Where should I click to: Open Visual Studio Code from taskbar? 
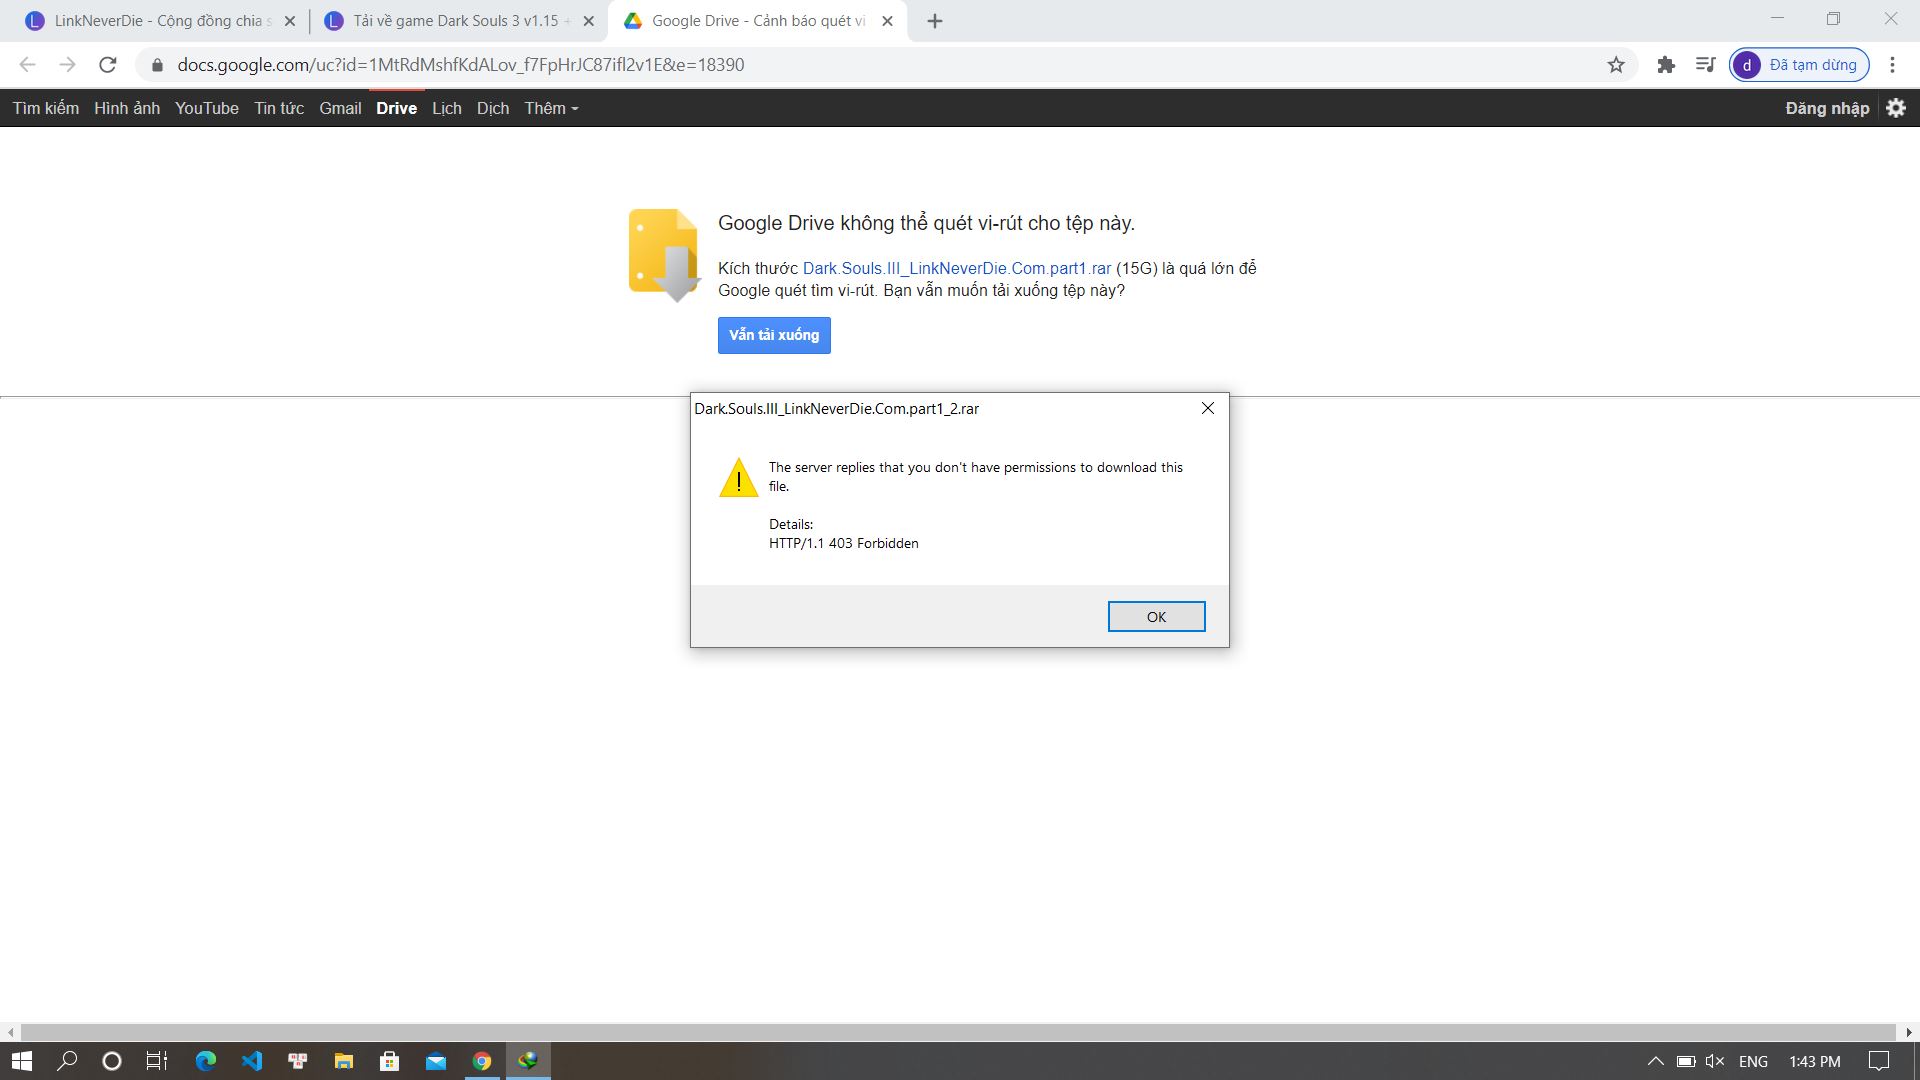click(252, 1061)
